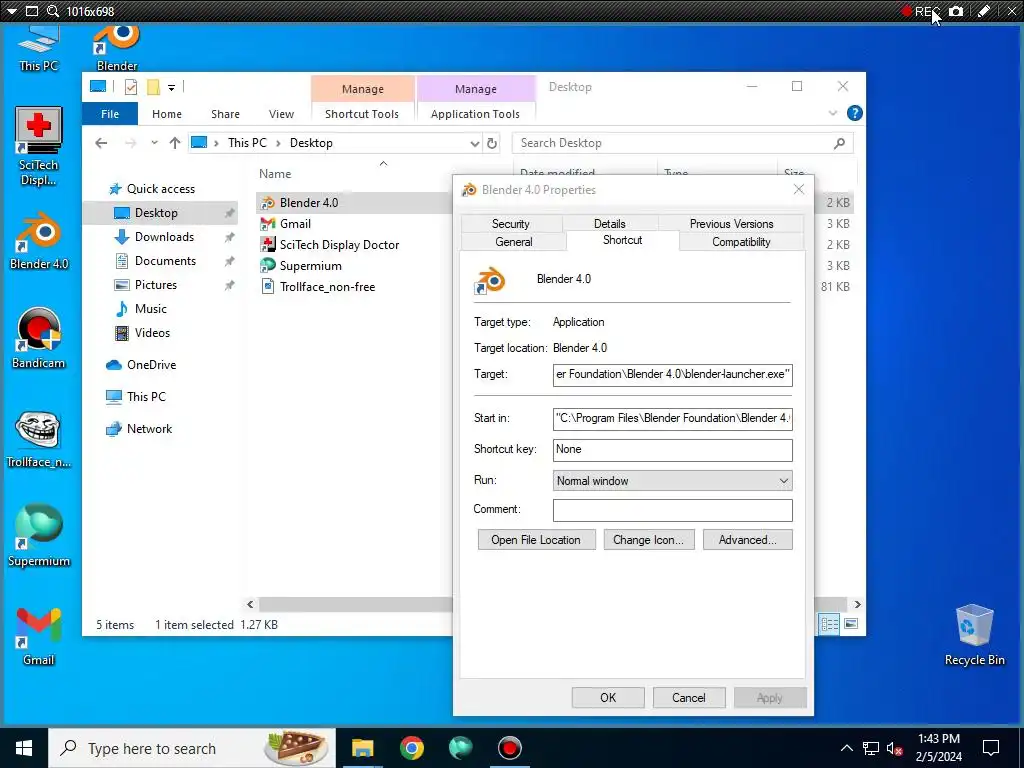
Task: Switch Explorer to large icons view
Action: [x=851, y=624]
